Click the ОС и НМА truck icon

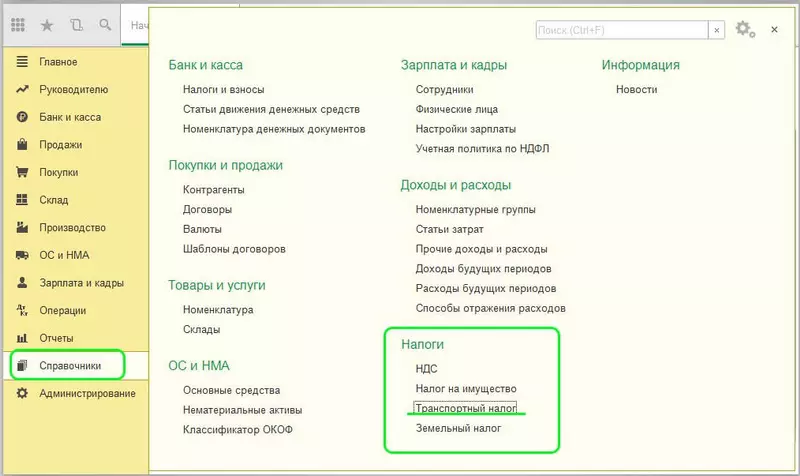(22, 255)
